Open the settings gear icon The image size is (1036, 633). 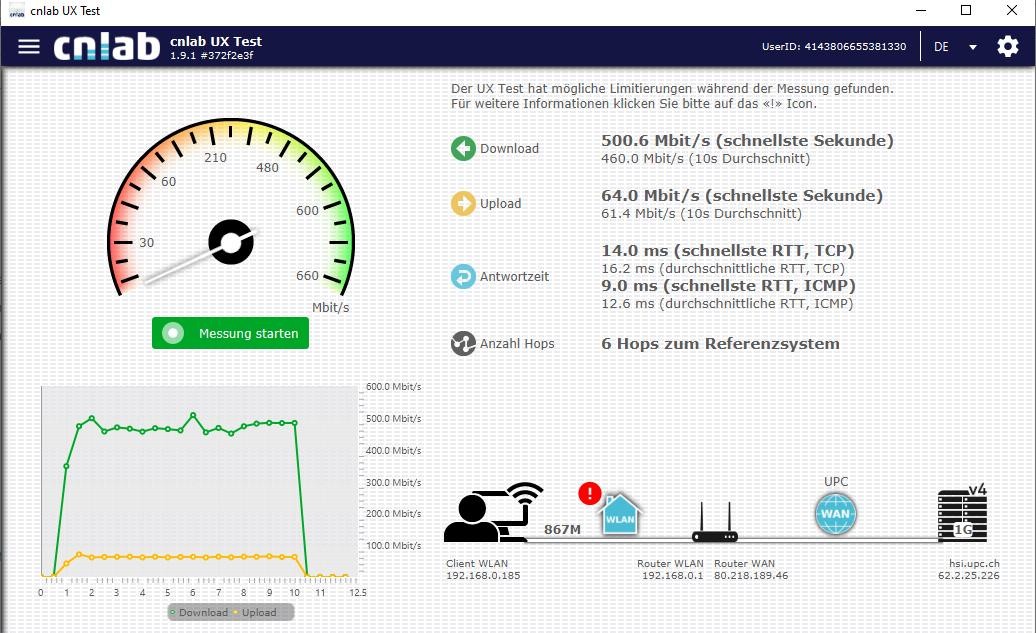1007,47
